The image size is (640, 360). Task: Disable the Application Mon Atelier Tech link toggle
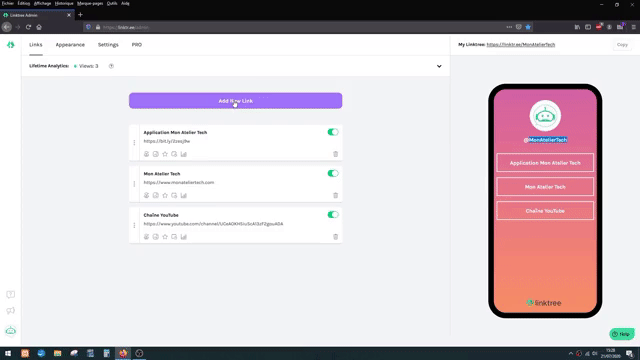click(x=333, y=132)
